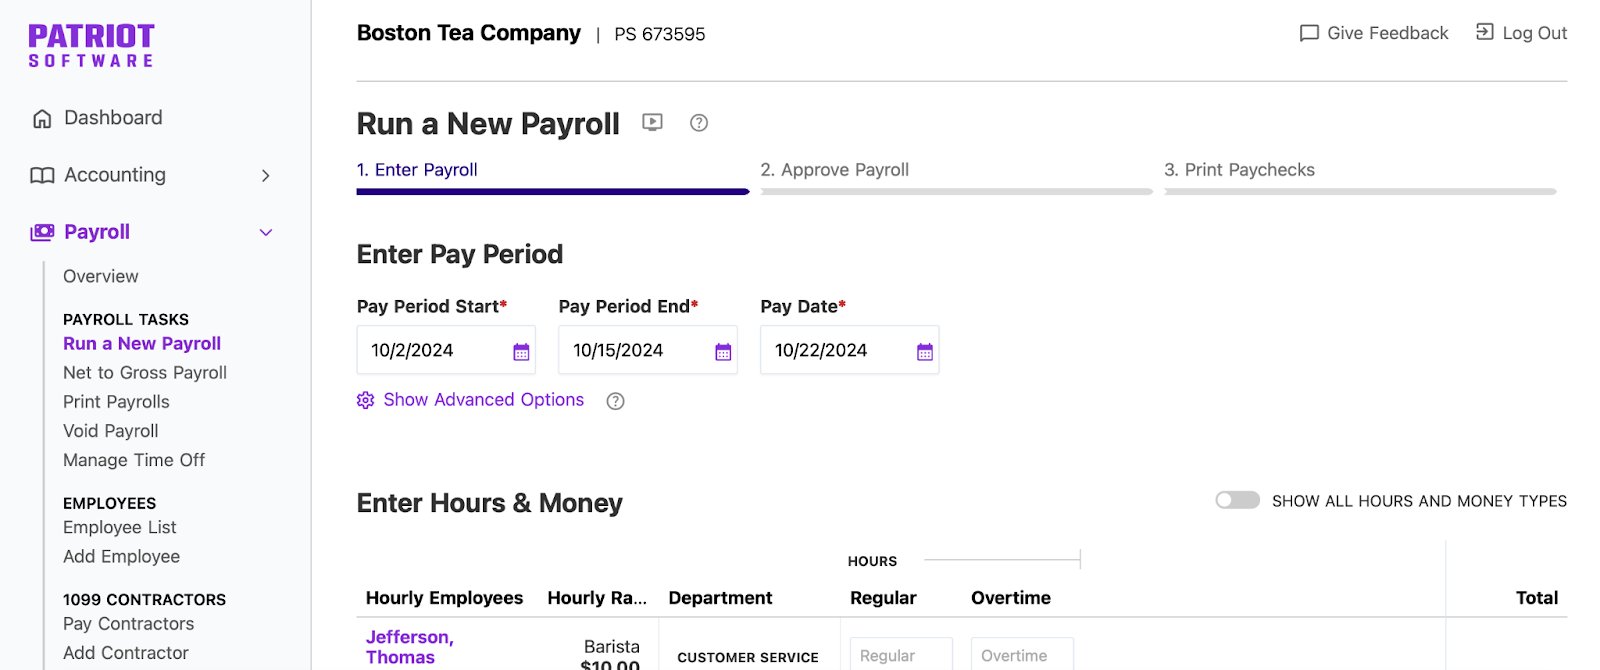
Task: Click the gear icon beside Show Advanced Options
Action: point(366,400)
